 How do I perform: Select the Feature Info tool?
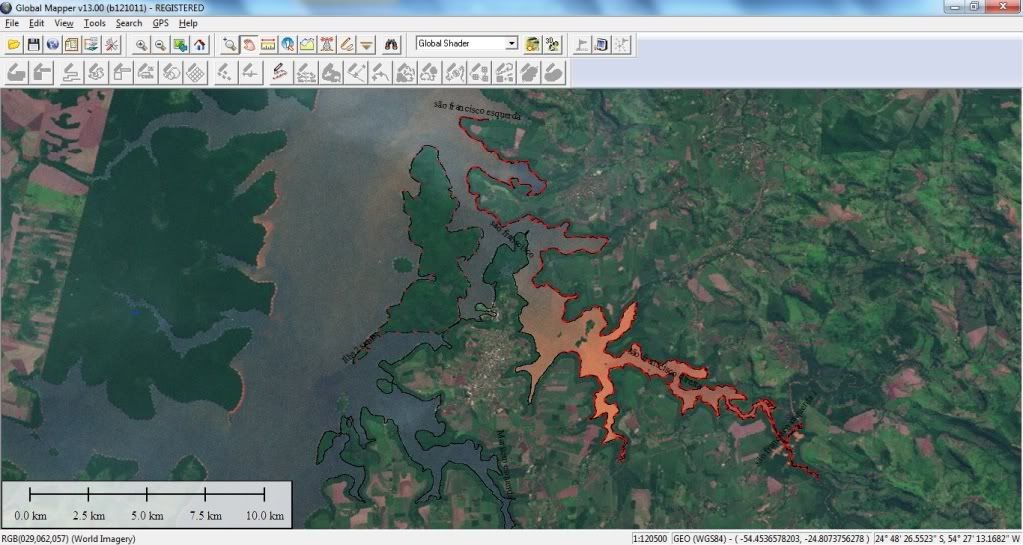pos(288,44)
